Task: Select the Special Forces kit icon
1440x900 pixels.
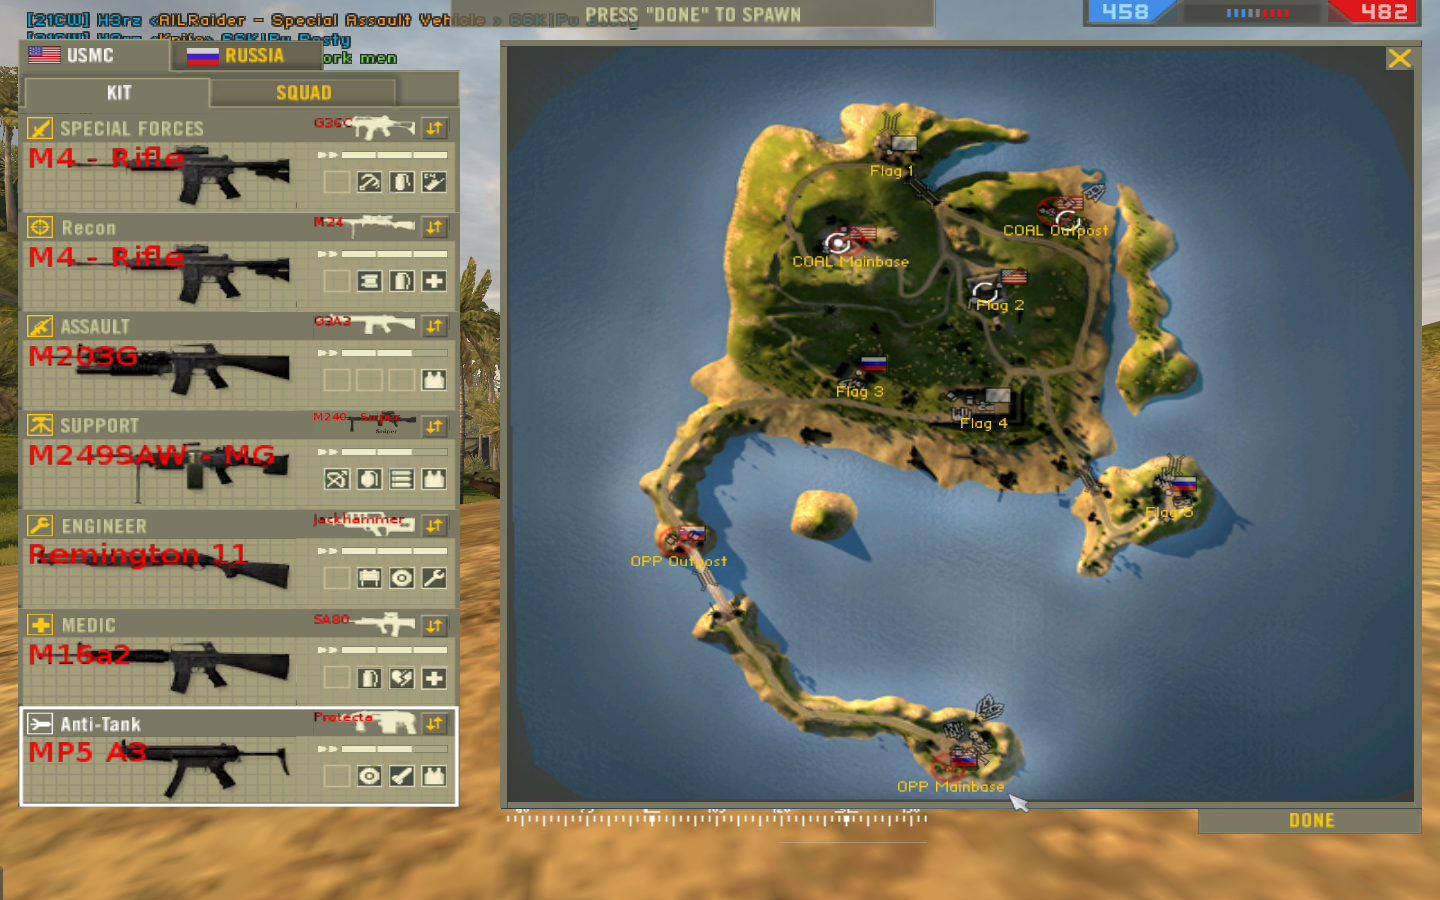Action: tap(39, 128)
